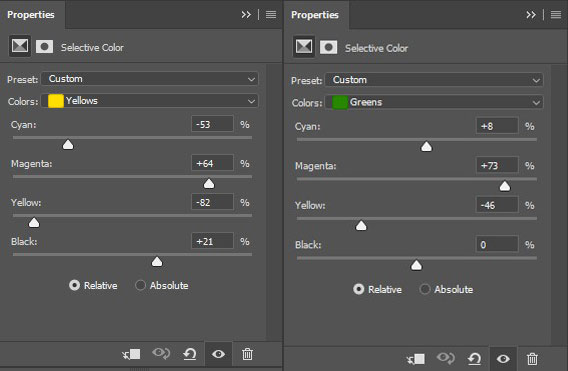Image resolution: width=568 pixels, height=371 pixels.
Task: Clip adjustment to layer in right panel
Action: pyautogui.click(x=415, y=359)
